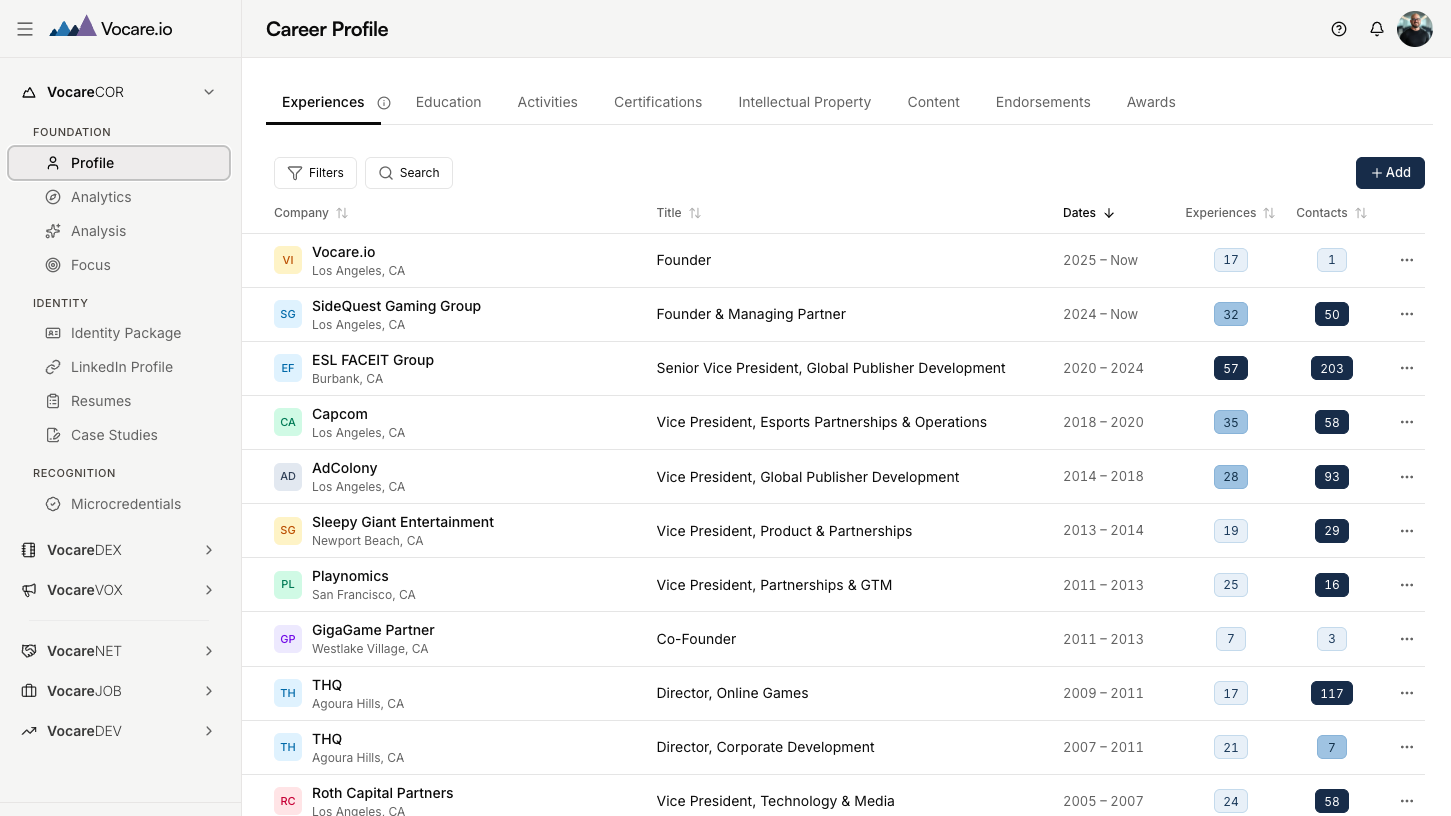Sort by Title column arrows

pyautogui.click(x=695, y=213)
